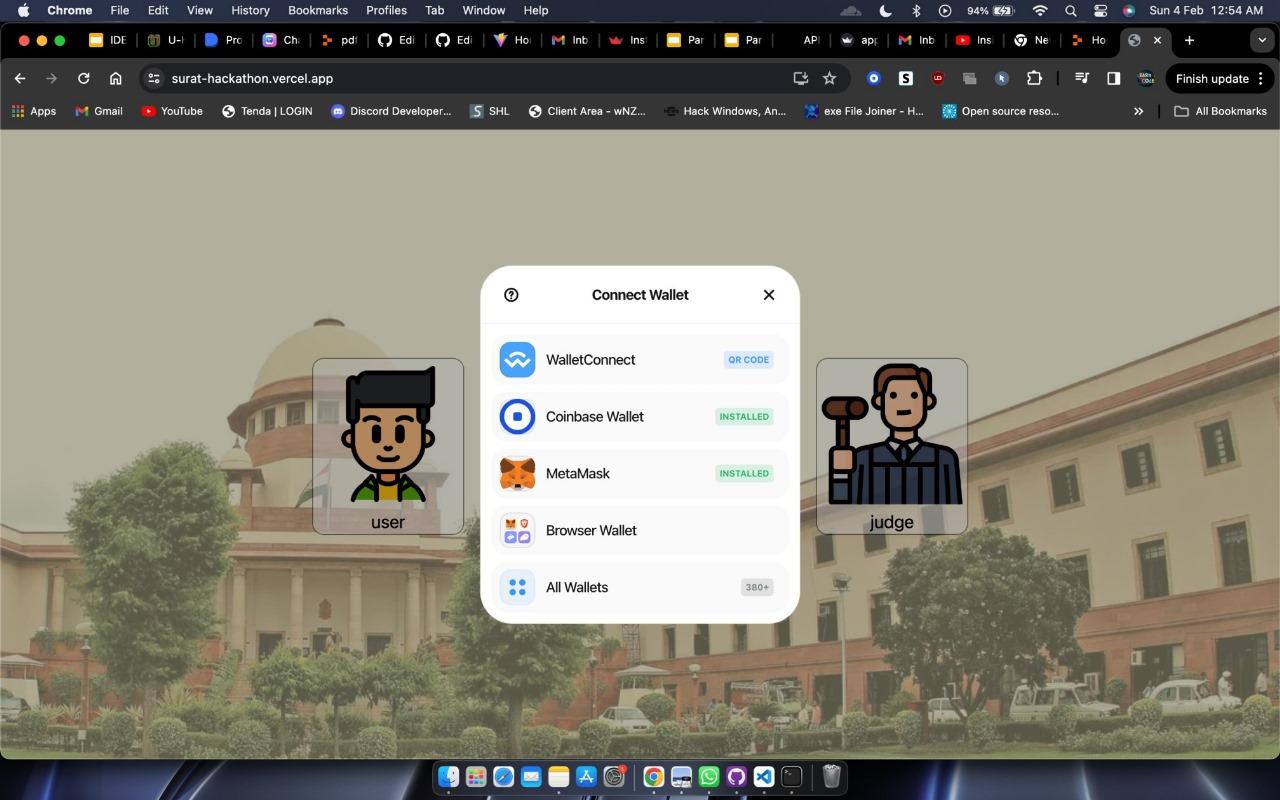
Task: Open Wi-Fi status in menu bar
Action: point(1040,10)
